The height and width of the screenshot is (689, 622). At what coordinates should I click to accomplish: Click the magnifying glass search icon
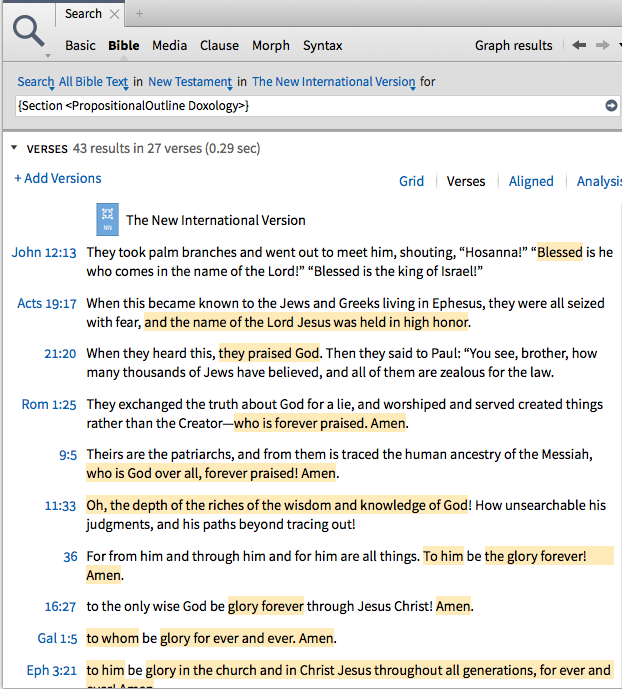[29, 31]
